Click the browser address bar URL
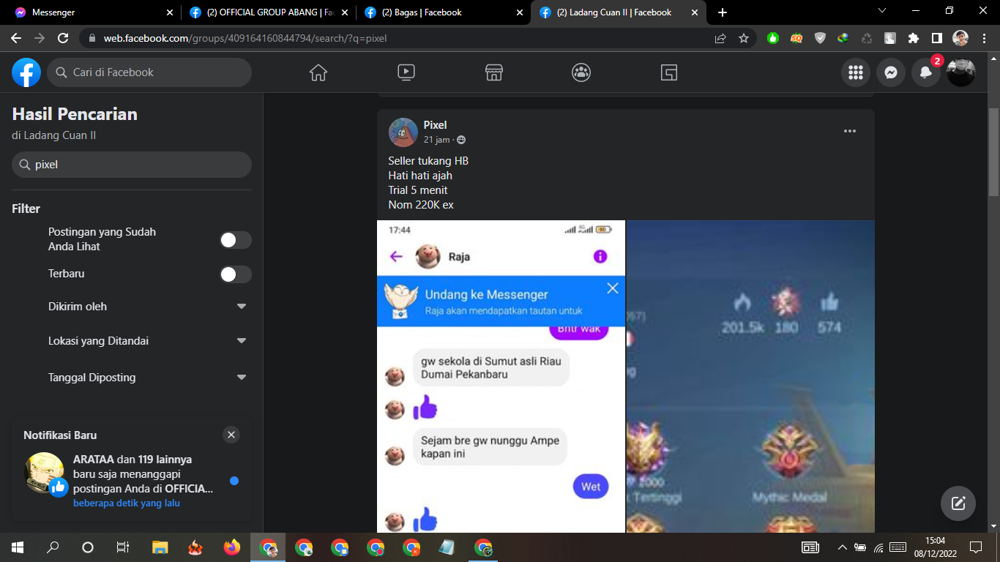1000x562 pixels. point(245,38)
